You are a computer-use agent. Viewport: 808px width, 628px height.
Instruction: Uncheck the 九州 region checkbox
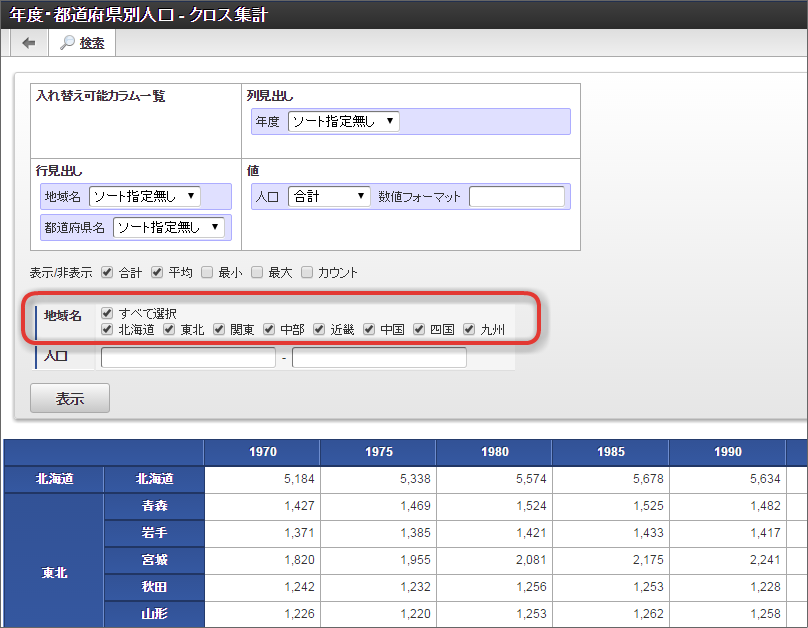[468, 329]
